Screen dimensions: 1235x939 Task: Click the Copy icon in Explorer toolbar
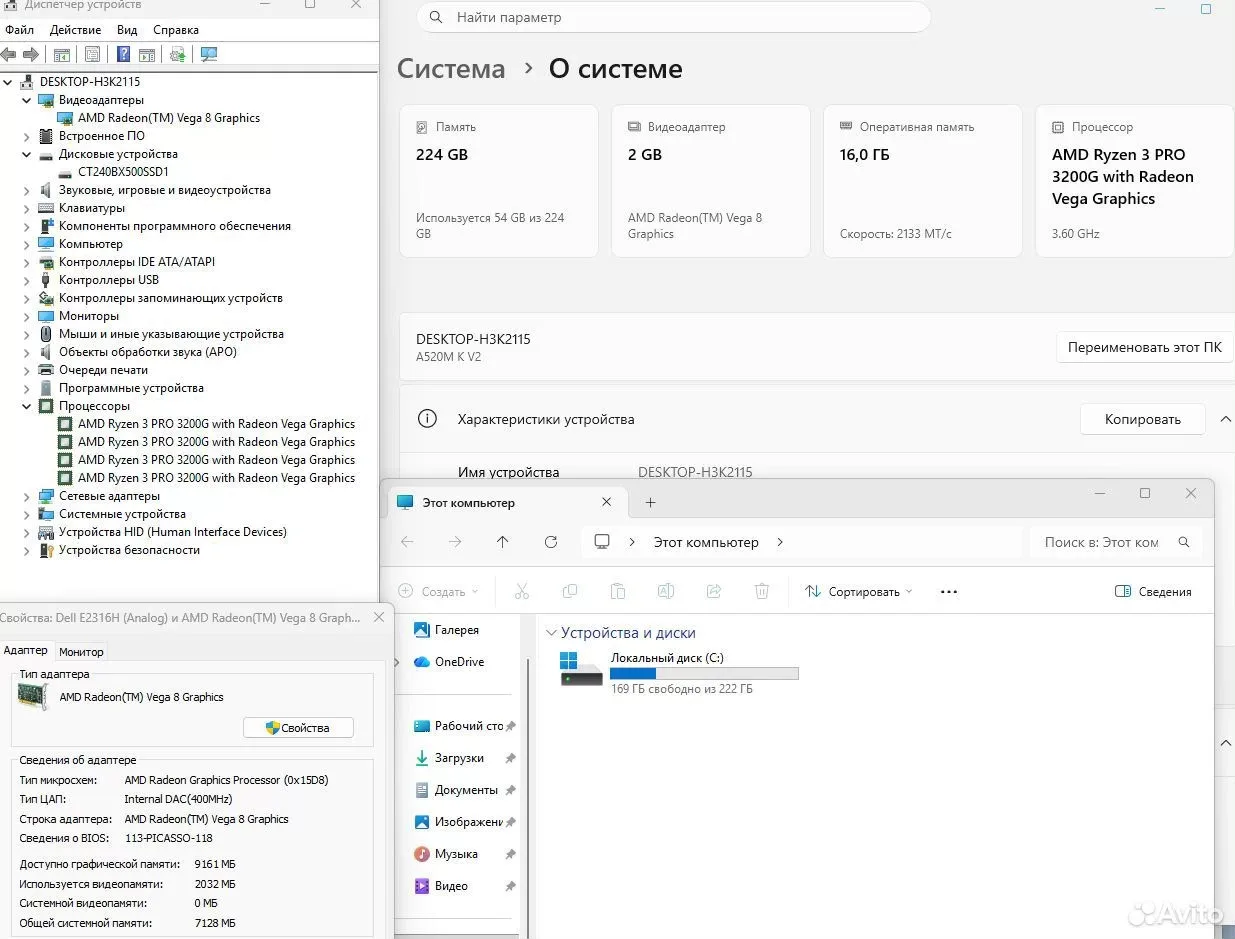[x=570, y=591]
